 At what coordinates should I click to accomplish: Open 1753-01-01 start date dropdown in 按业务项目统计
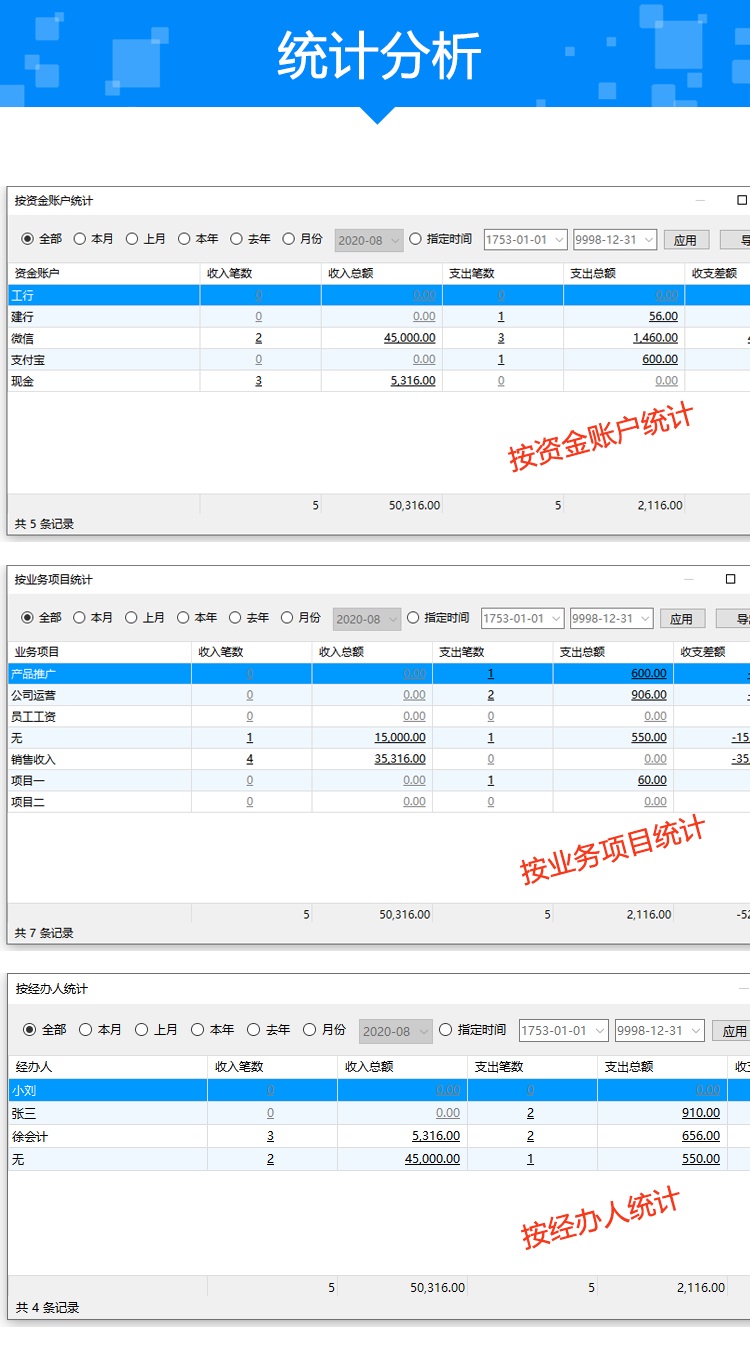(523, 619)
